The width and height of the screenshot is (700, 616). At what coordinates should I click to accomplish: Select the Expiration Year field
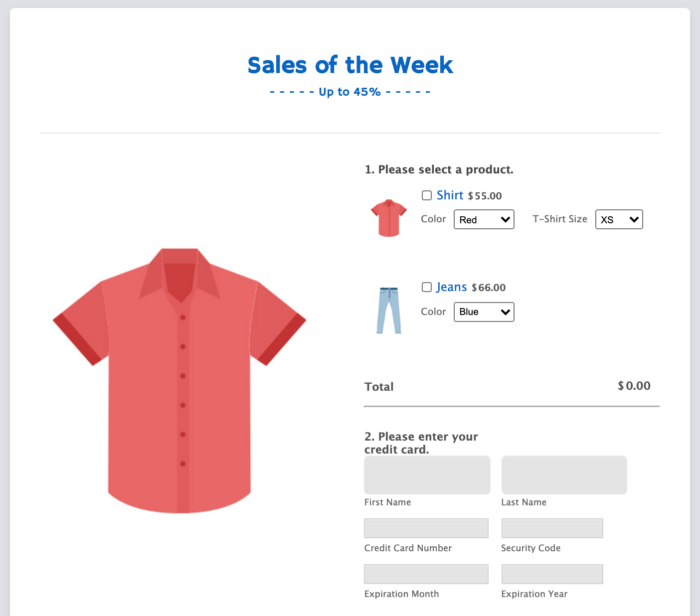552,574
